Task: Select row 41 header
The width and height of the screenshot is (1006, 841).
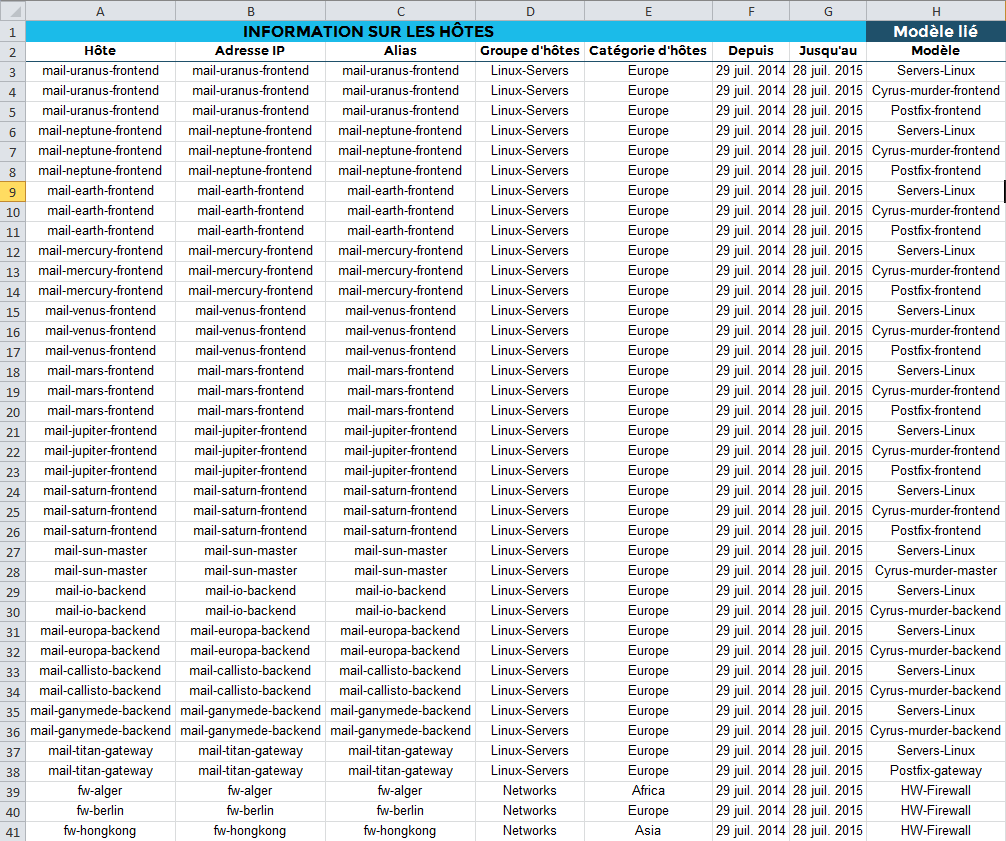Action: (14, 830)
